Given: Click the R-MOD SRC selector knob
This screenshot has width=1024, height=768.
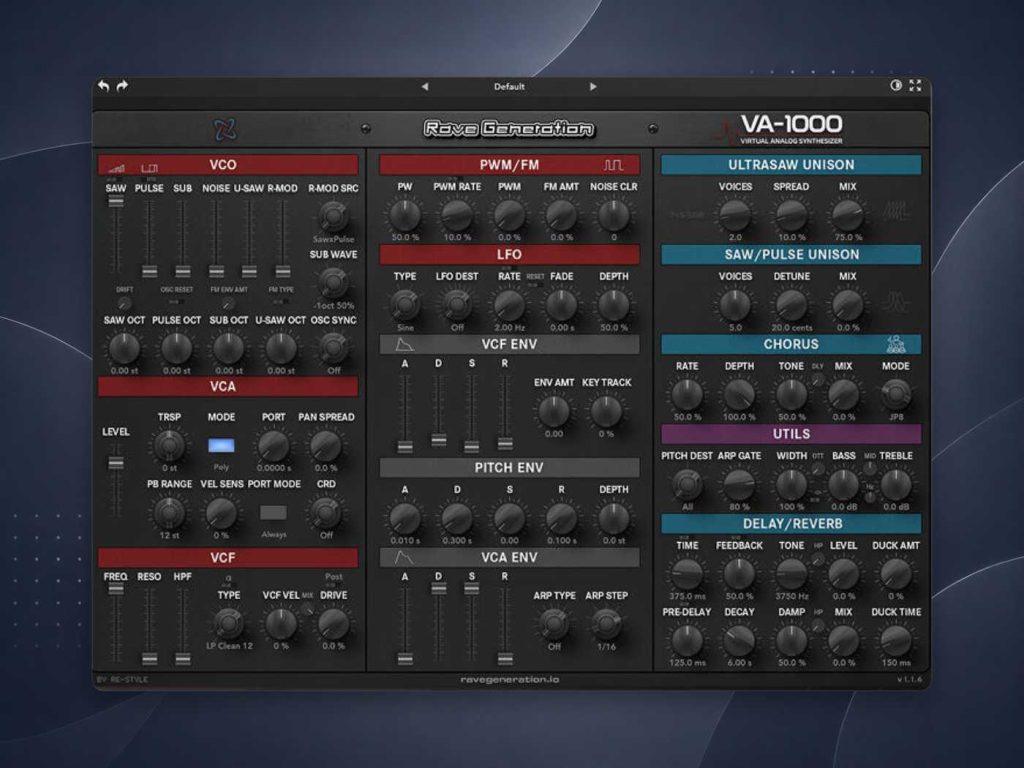Looking at the screenshot, I should [333, 216].
